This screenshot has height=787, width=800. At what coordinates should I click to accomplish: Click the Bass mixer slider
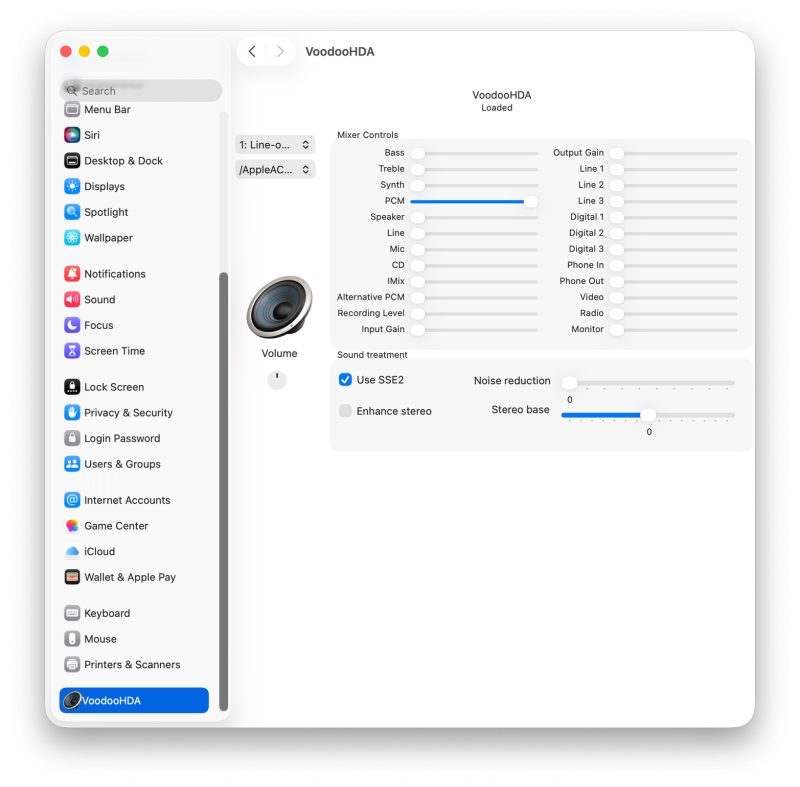tap(474, 153)
